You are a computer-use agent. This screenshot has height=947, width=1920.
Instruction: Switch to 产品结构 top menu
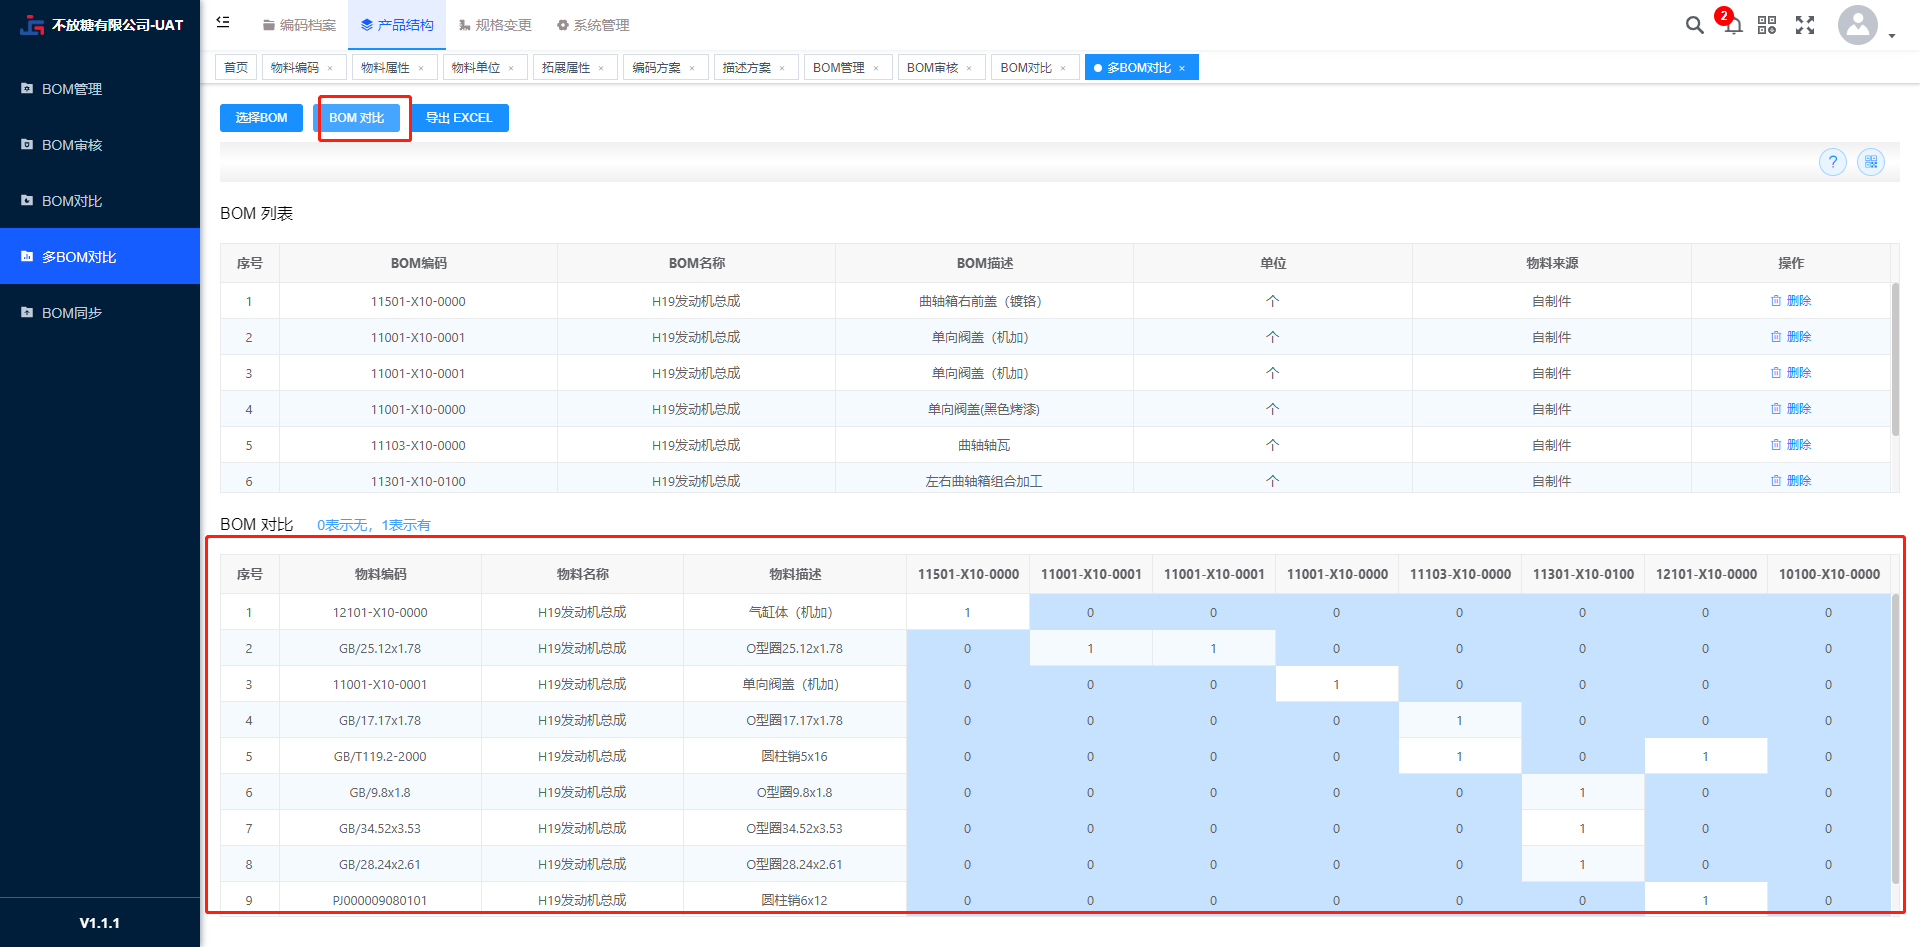[397, 25]
